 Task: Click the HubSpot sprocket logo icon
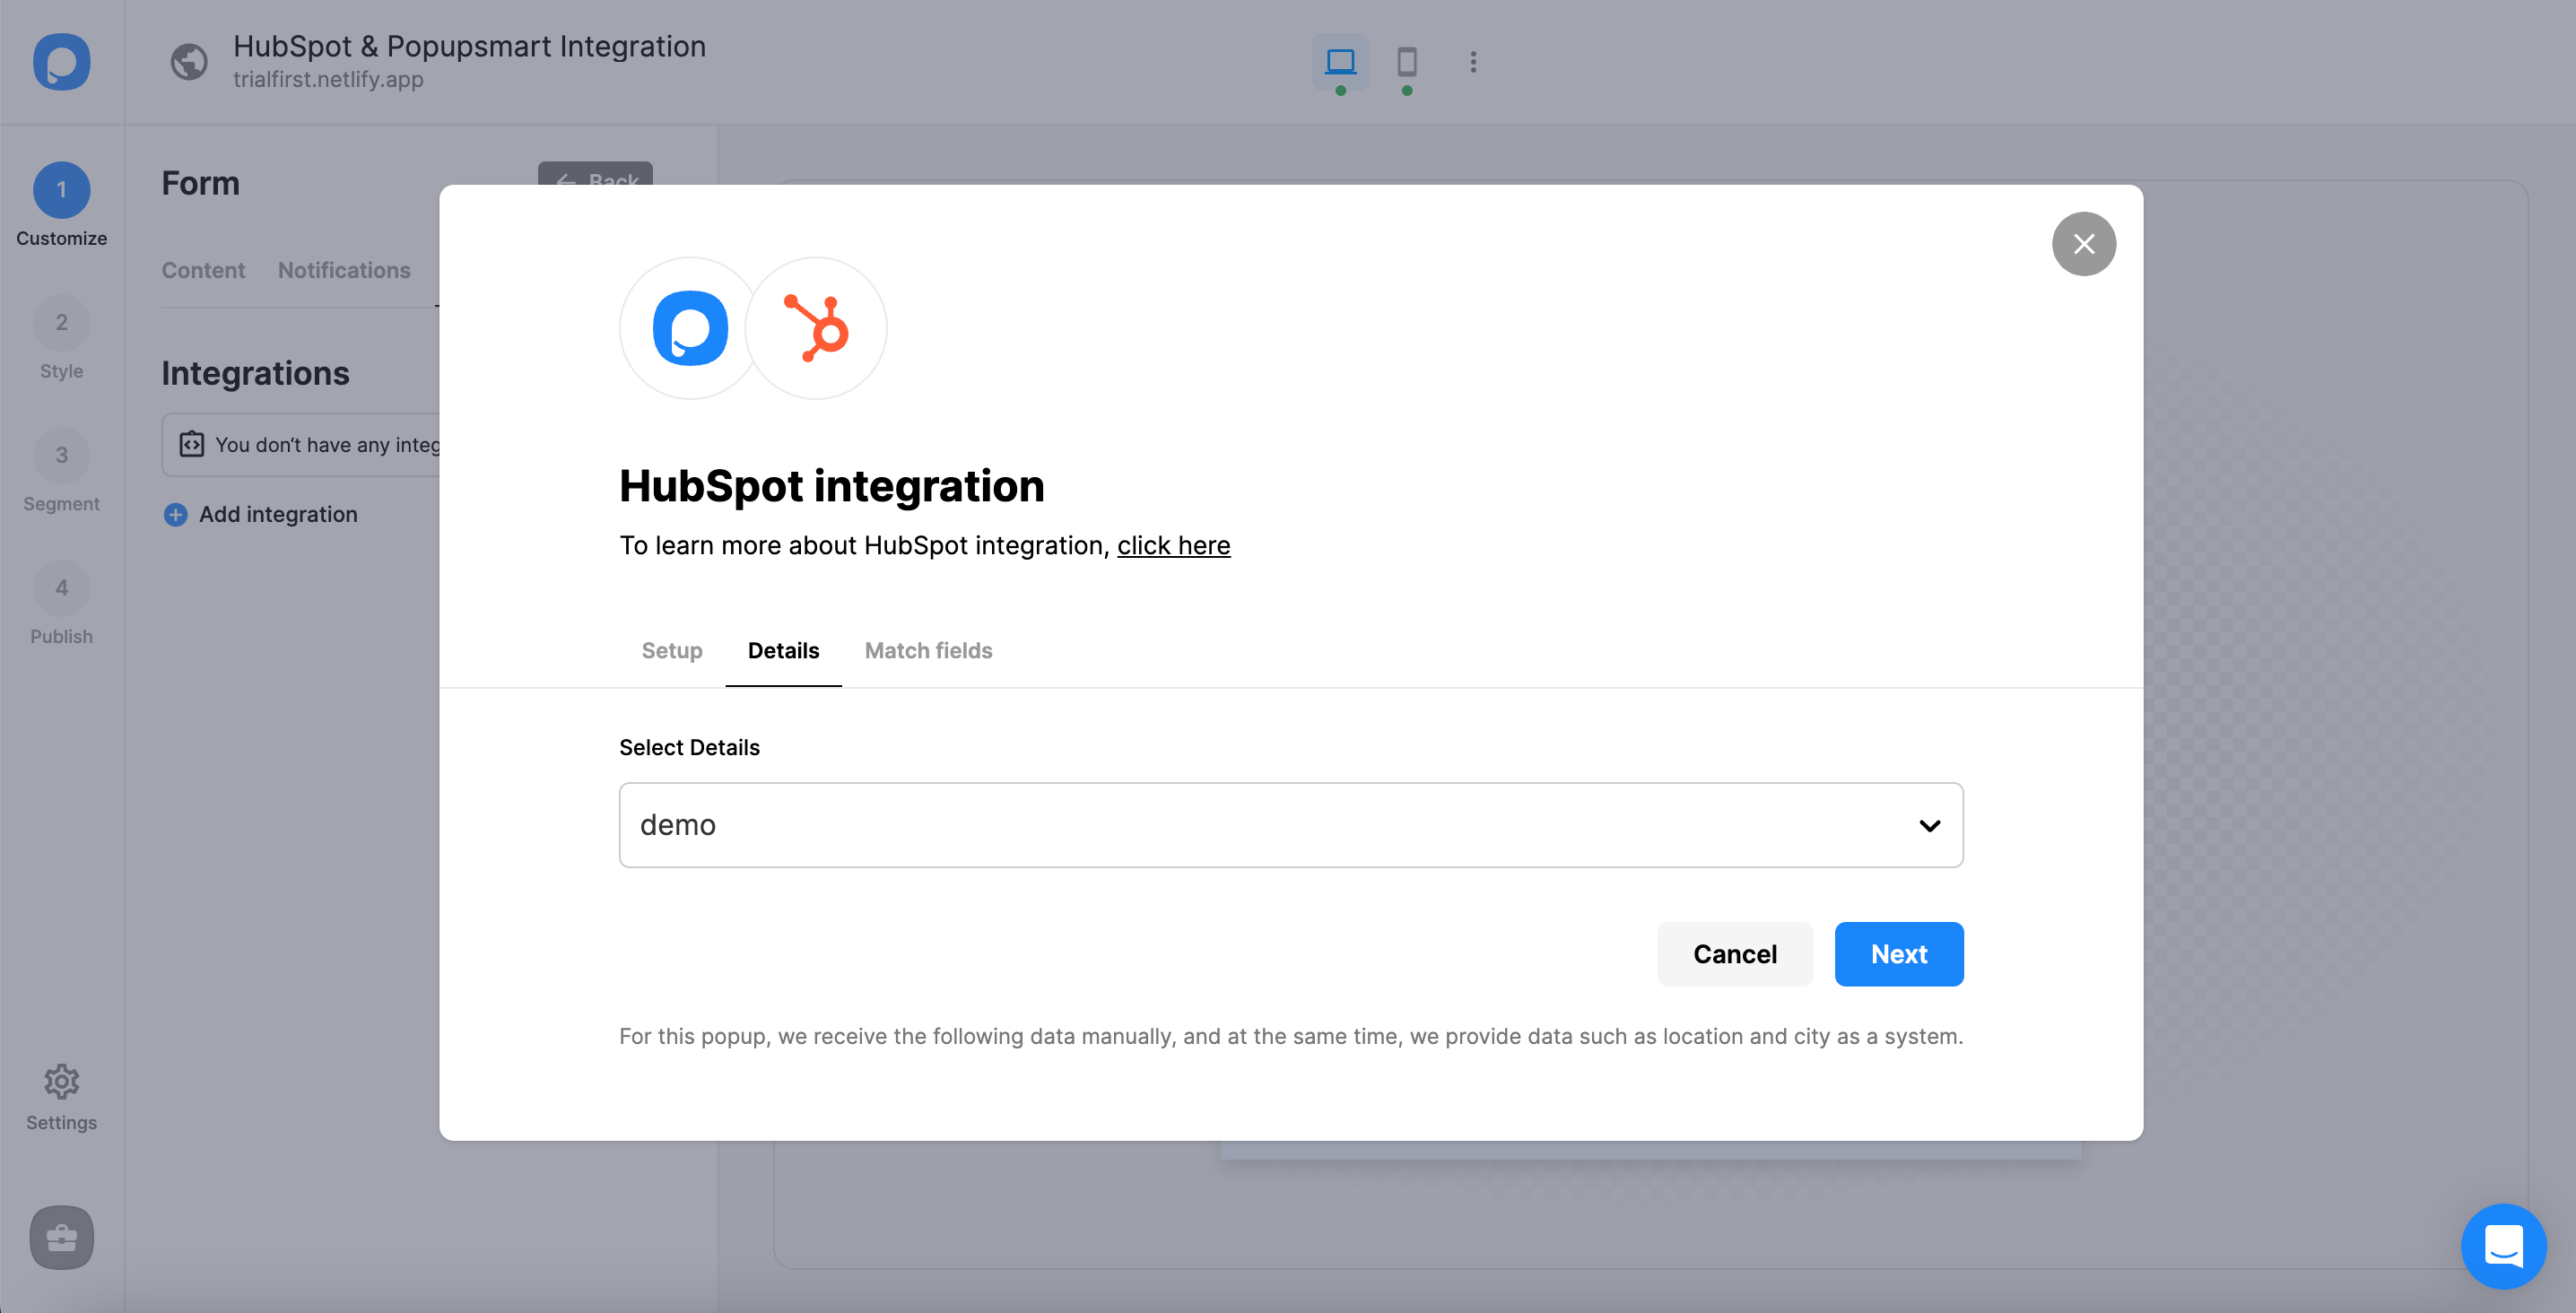tap(817, 326)
